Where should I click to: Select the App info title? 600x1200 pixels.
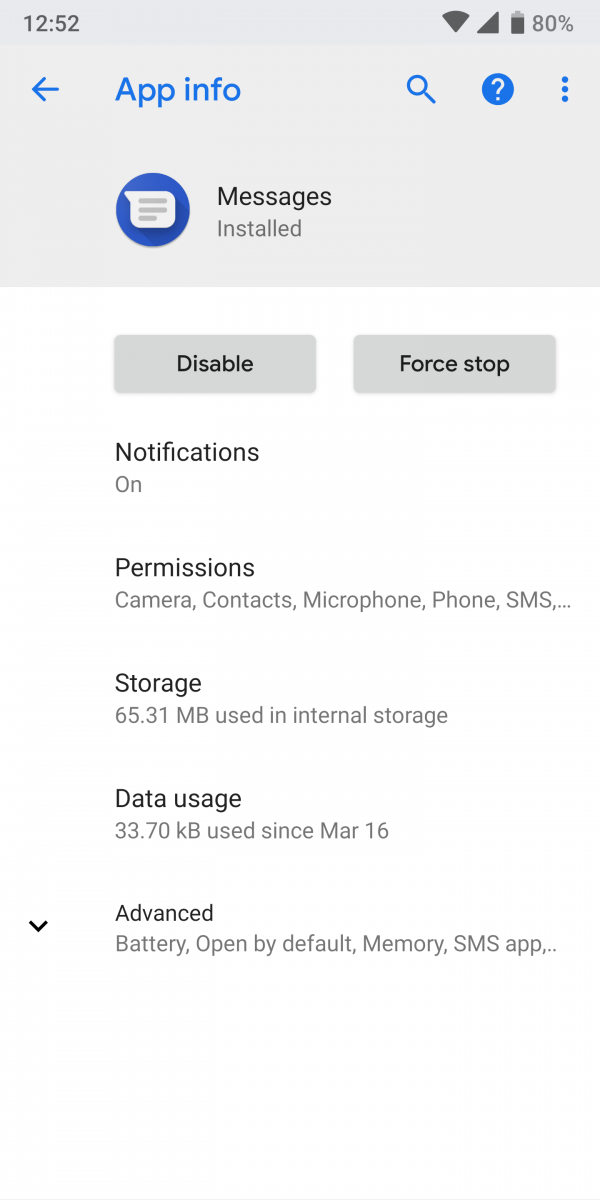[x=178, y=90]
